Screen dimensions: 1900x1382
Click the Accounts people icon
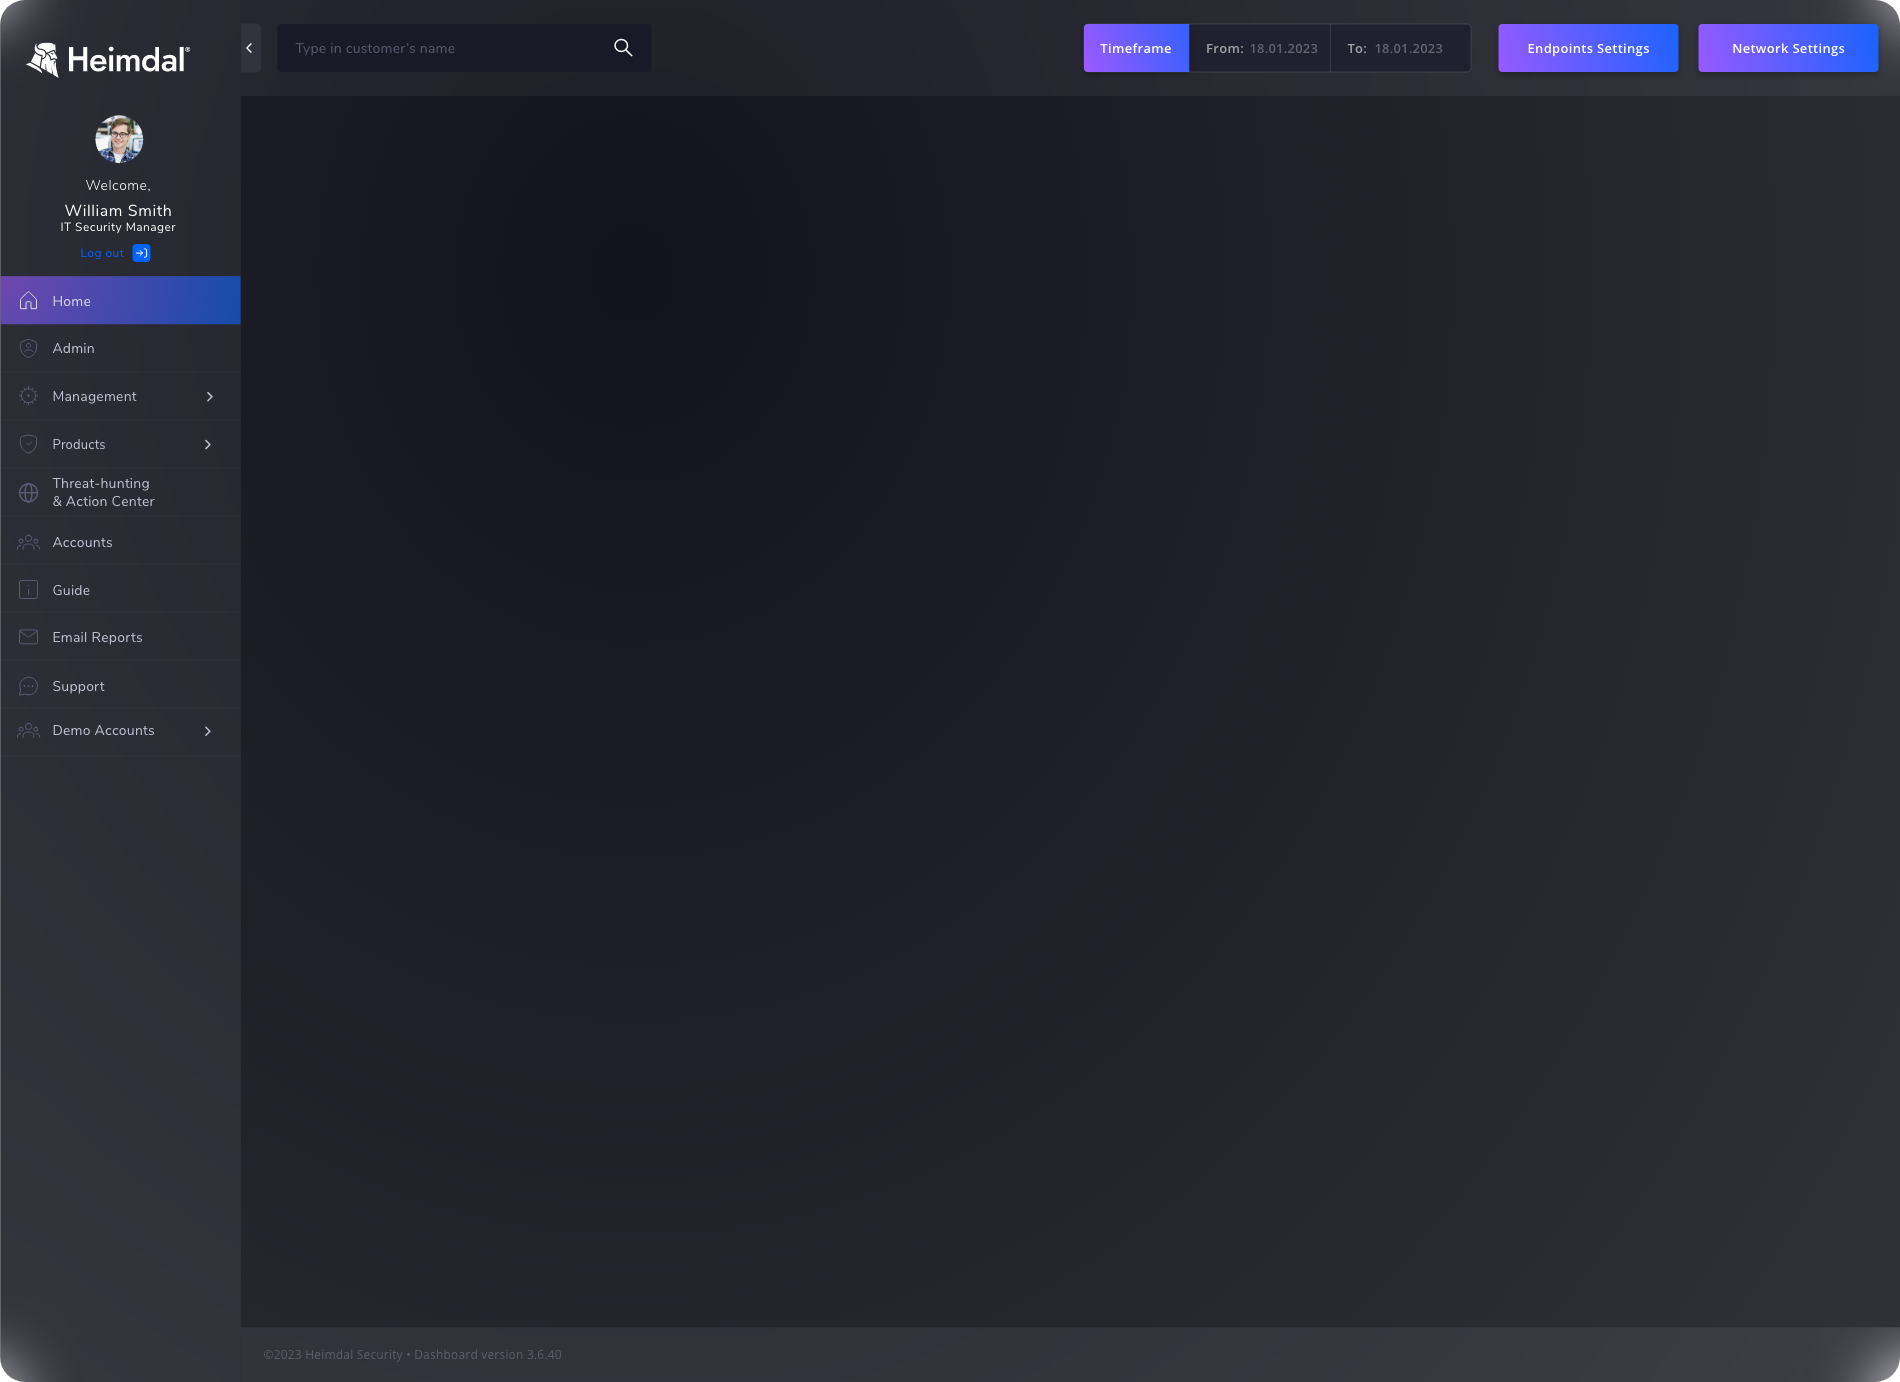click(28, 542)
